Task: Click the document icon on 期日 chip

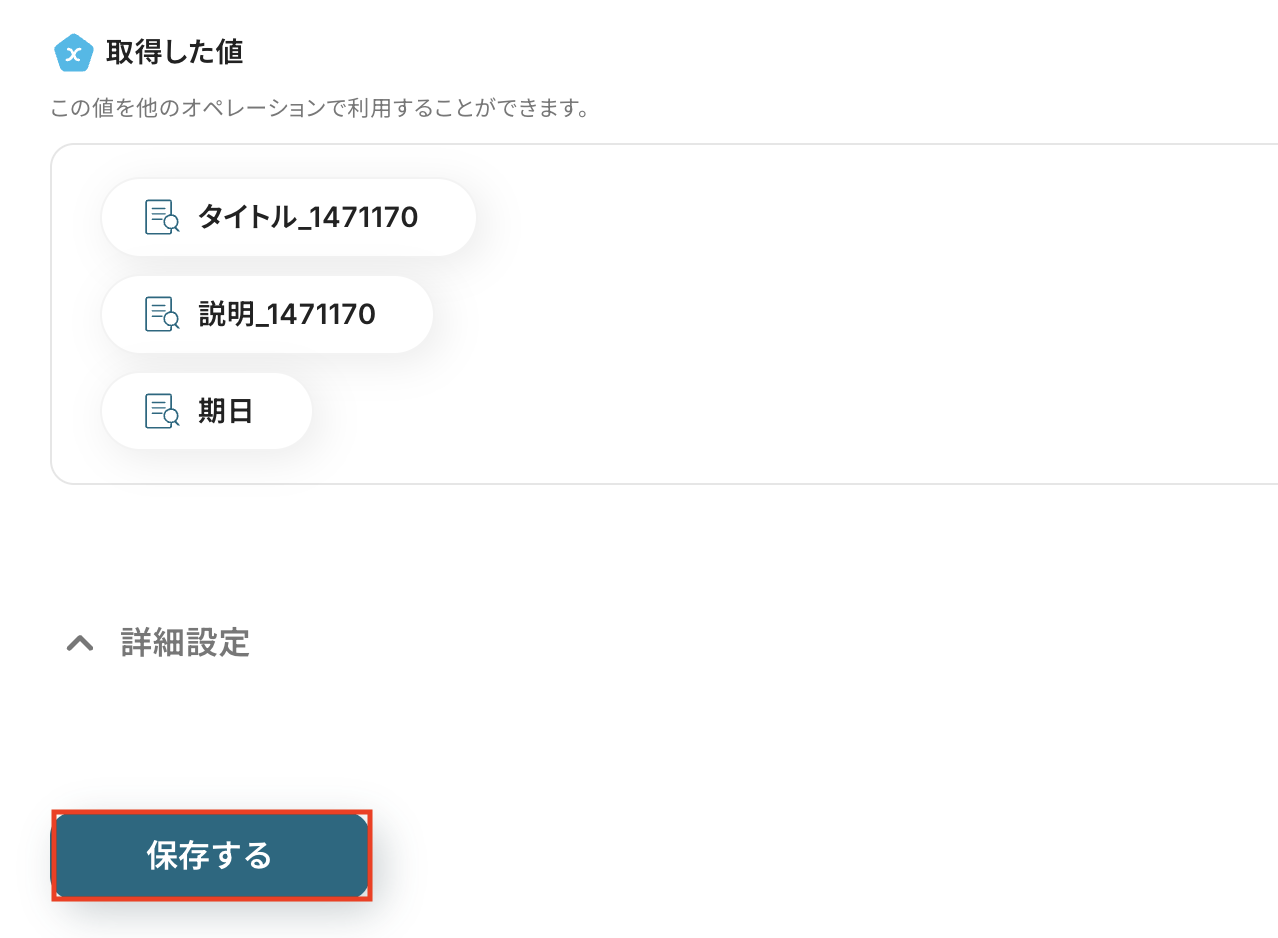Action: (161, 411)
